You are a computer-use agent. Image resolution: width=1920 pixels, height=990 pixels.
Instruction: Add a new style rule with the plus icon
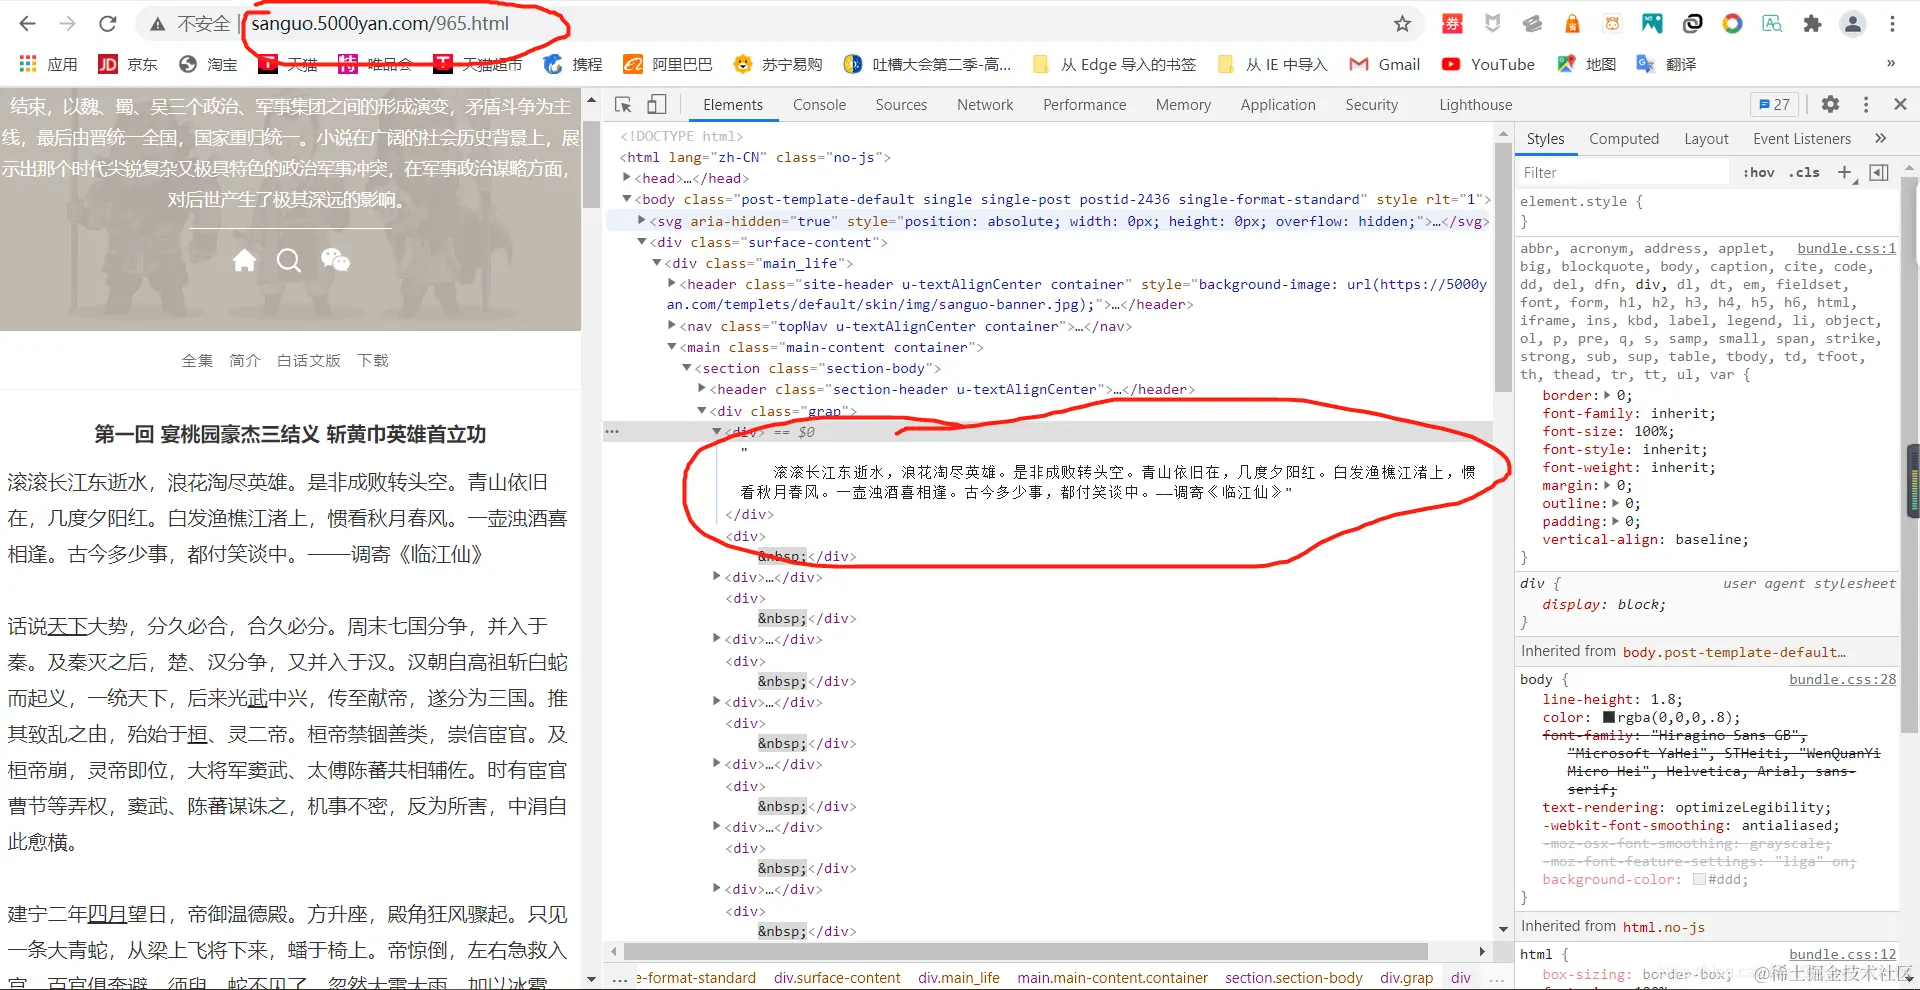click(1845, 172)
